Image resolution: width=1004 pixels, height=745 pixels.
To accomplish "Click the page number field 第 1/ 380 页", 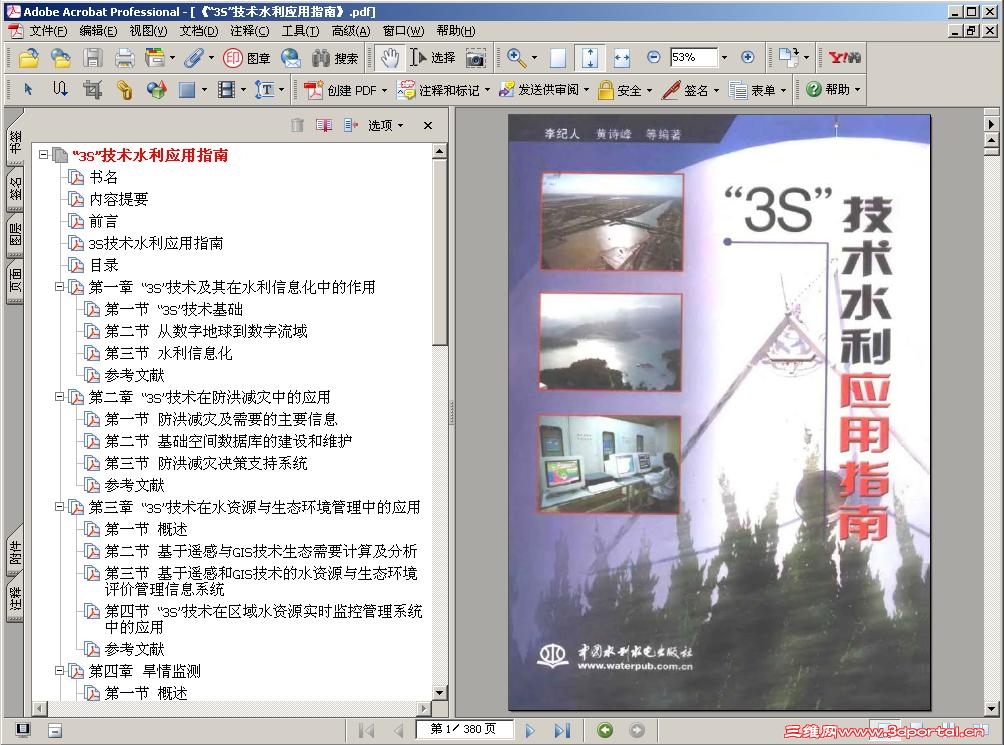I will [x=464, y=729].
